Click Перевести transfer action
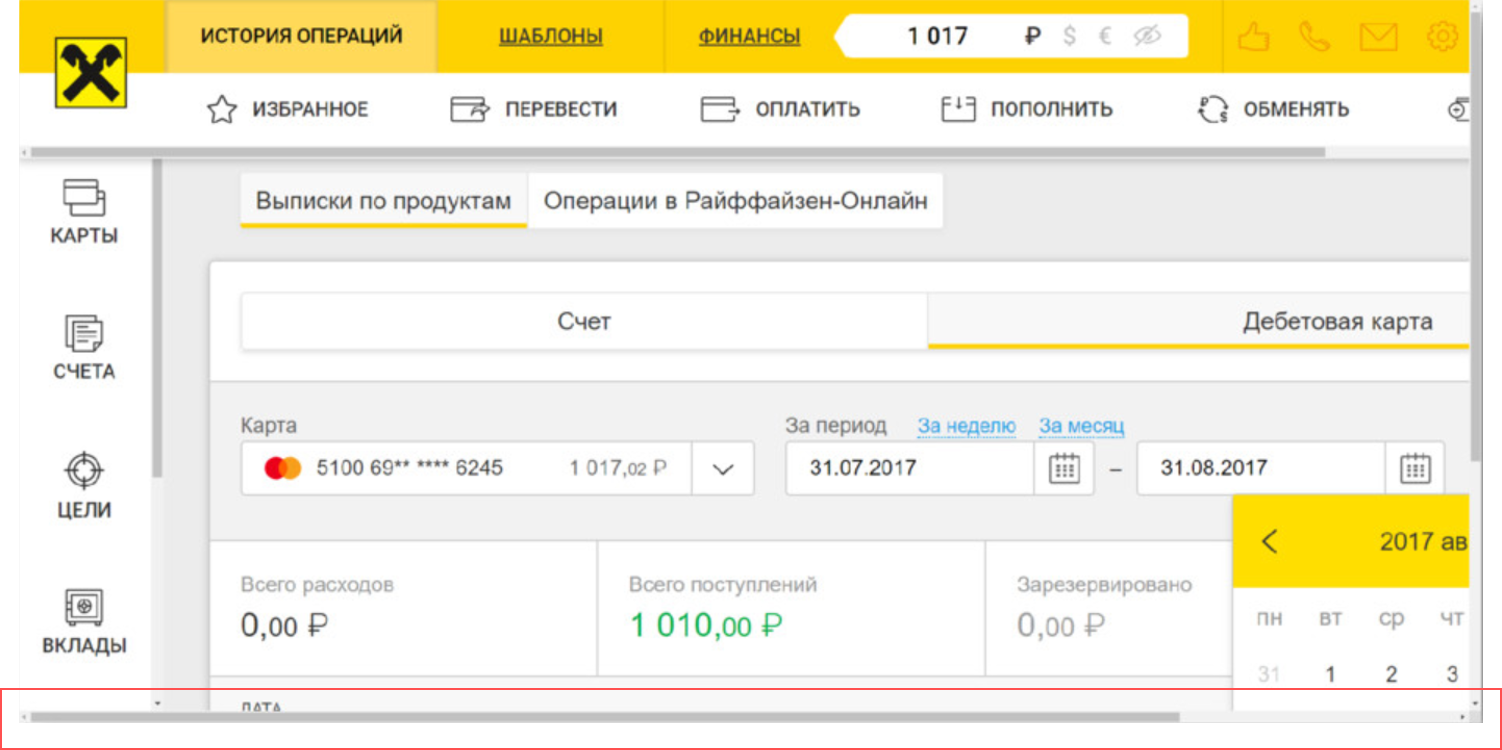The image size is (1502, 750). [x=534, y=109]
